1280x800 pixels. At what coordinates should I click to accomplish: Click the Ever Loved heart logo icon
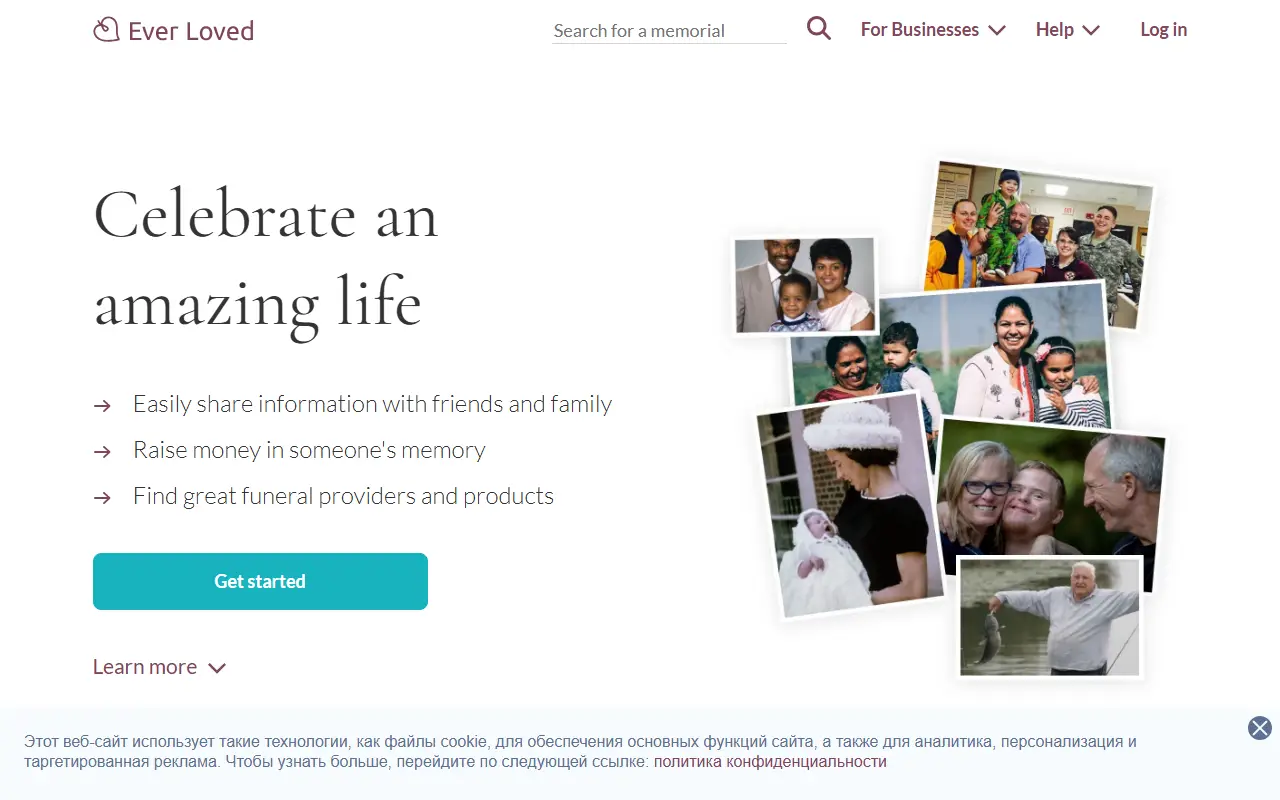(x=106, y=30)
